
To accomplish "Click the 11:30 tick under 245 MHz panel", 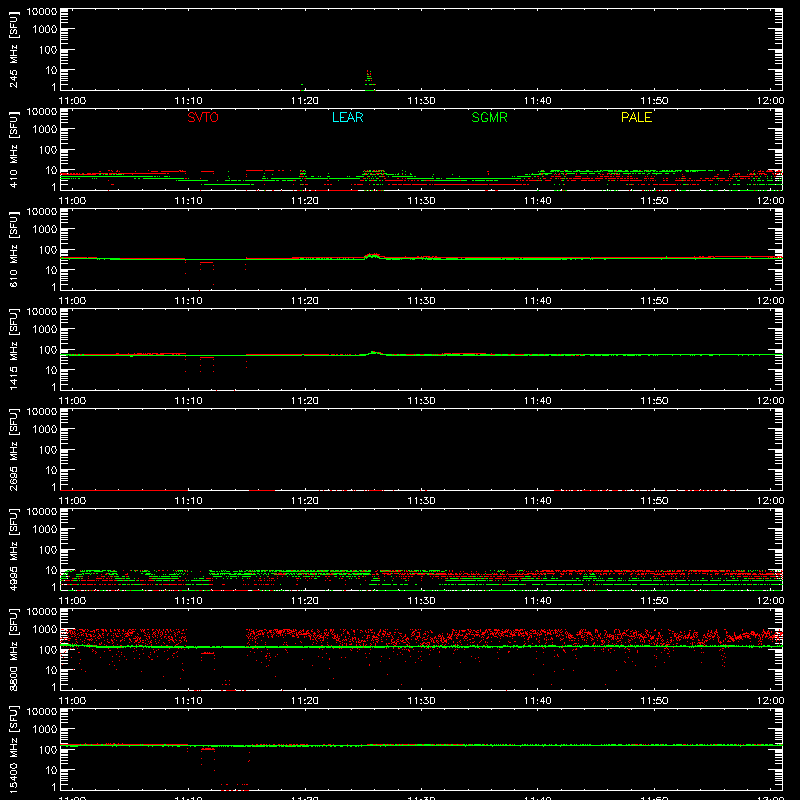I will click(421, 101).
